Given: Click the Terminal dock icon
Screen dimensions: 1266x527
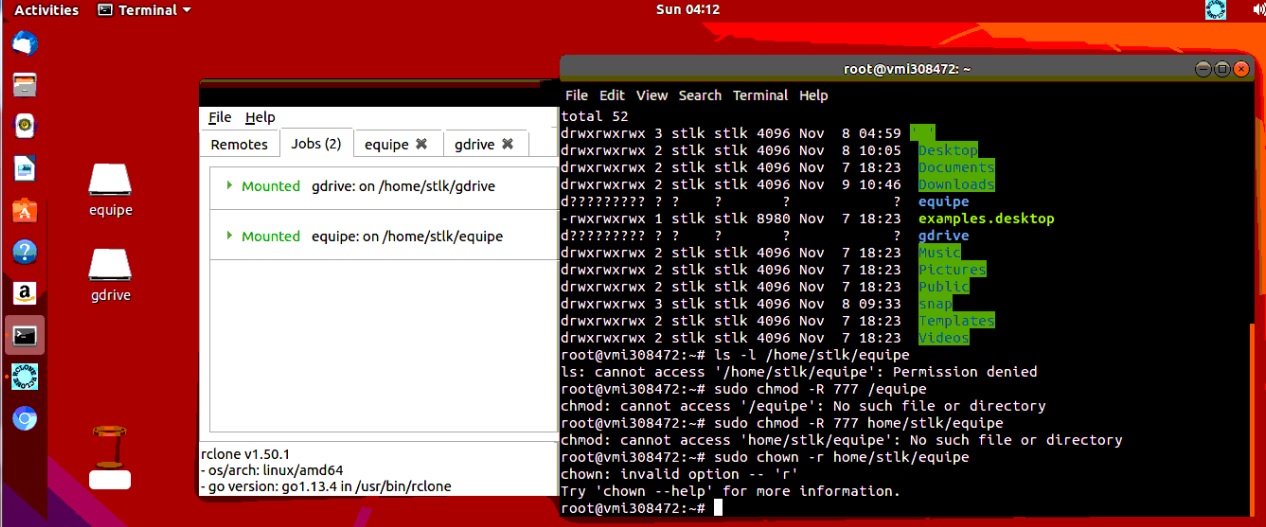Looking at the screenshot, I should (x=25, y=335).
